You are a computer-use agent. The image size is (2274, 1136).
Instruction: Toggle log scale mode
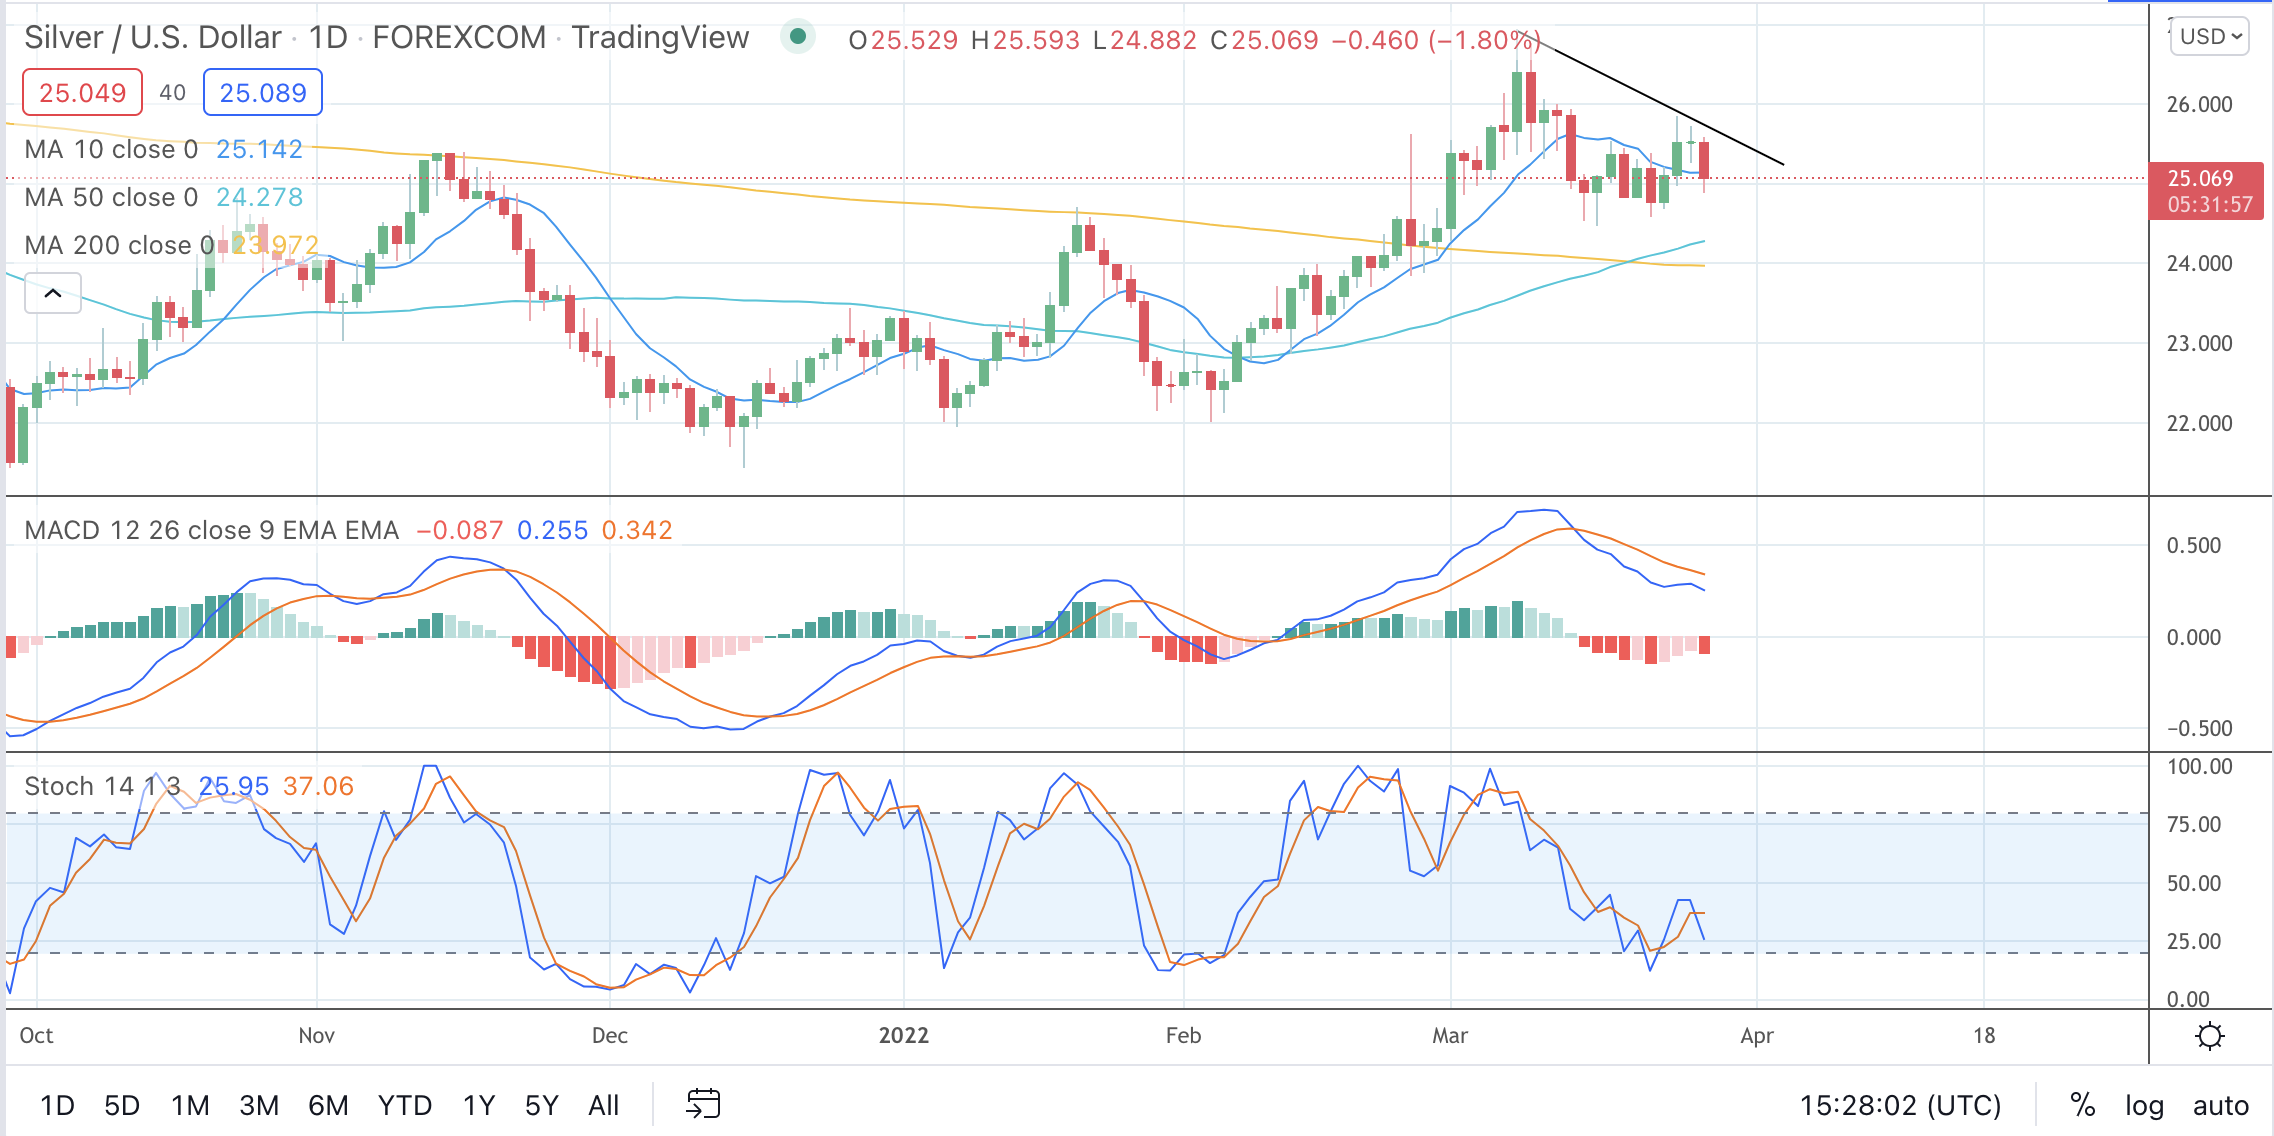[2144, 1105]
